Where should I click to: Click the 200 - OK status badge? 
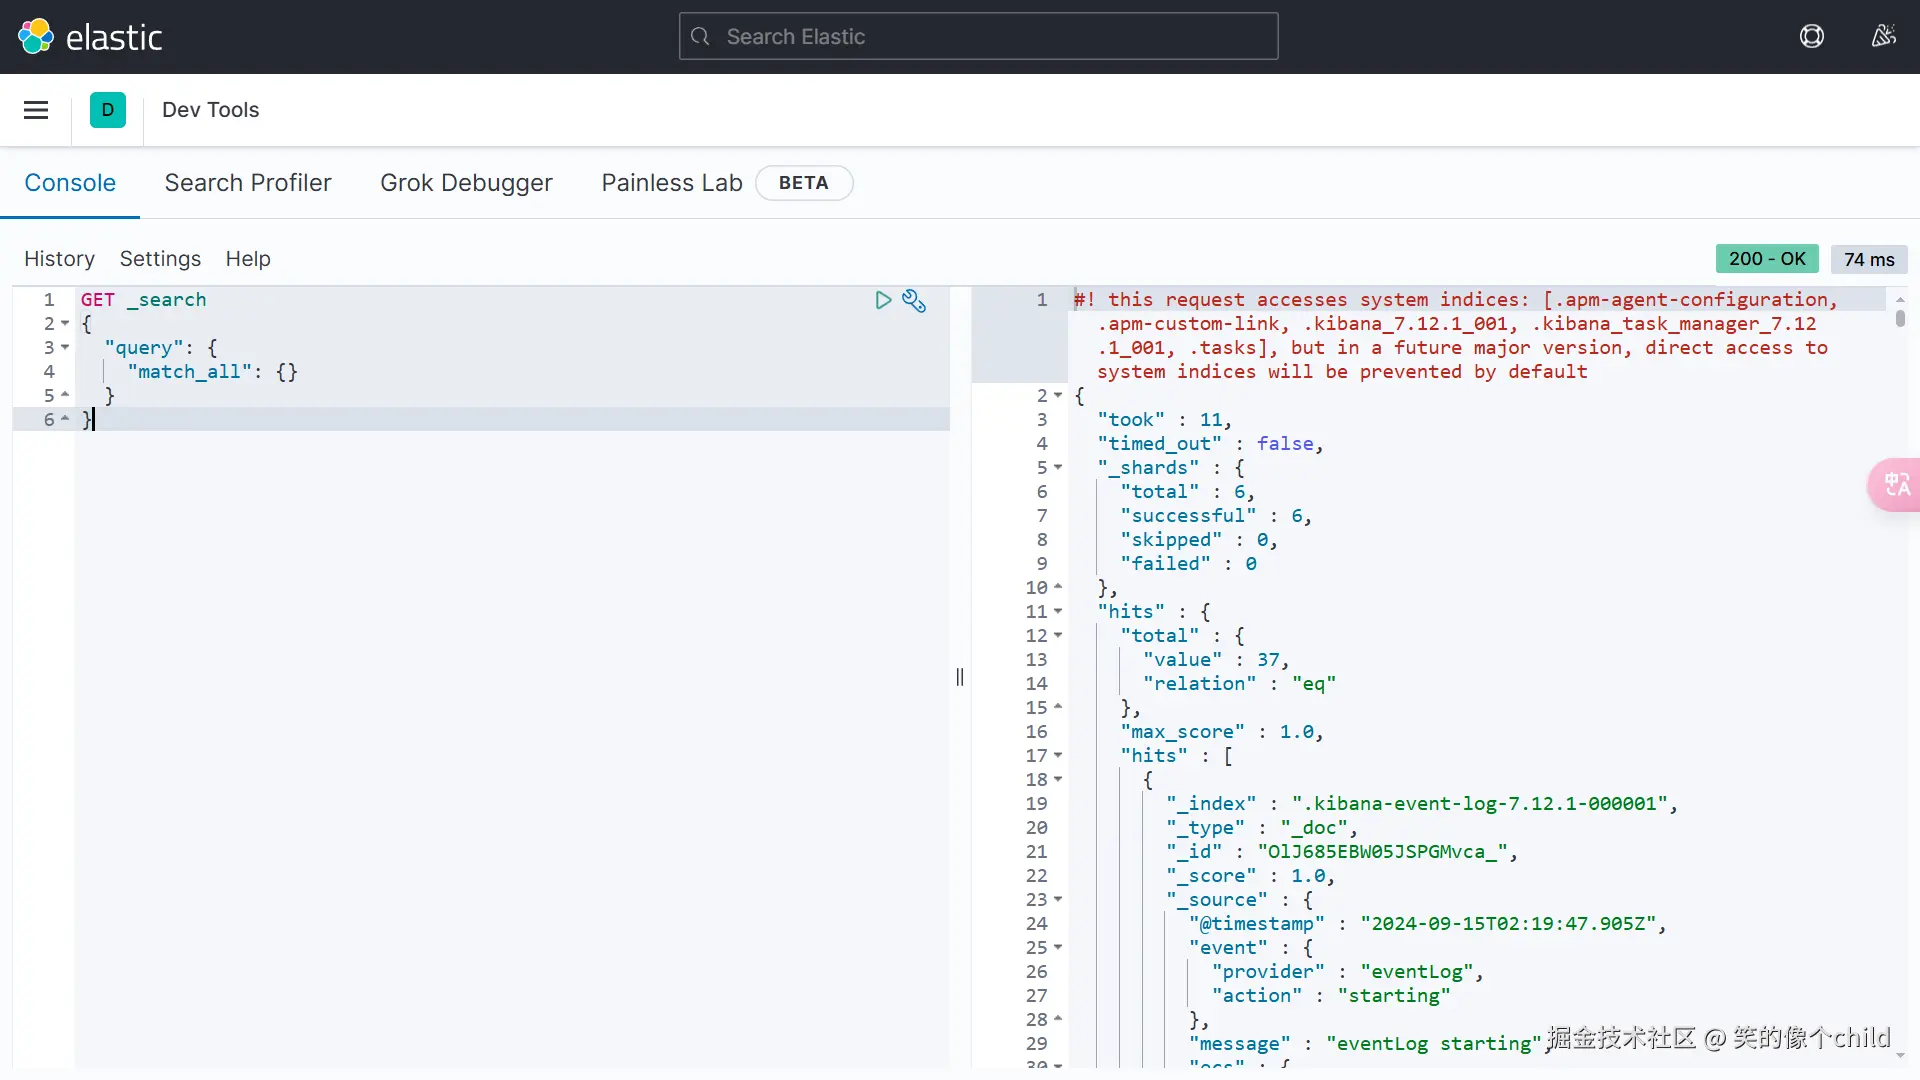pos(1767,259)
